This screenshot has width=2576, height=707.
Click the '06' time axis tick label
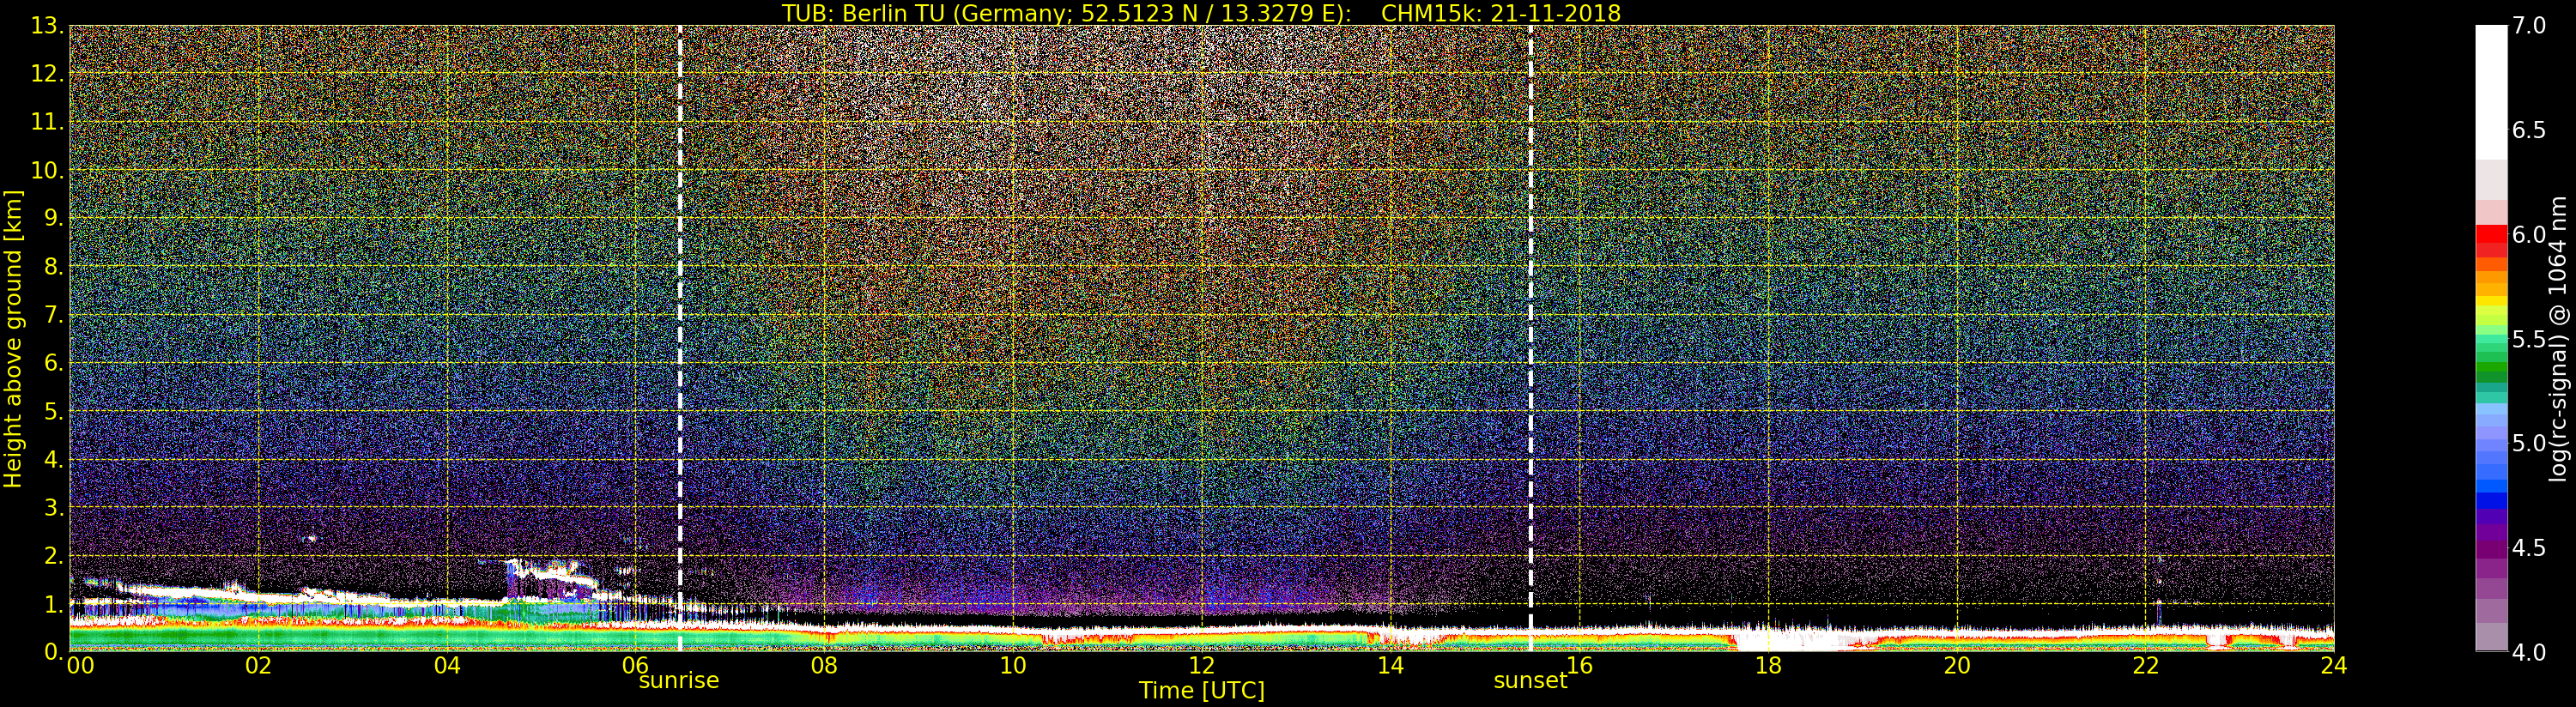(x=636, y=665)
